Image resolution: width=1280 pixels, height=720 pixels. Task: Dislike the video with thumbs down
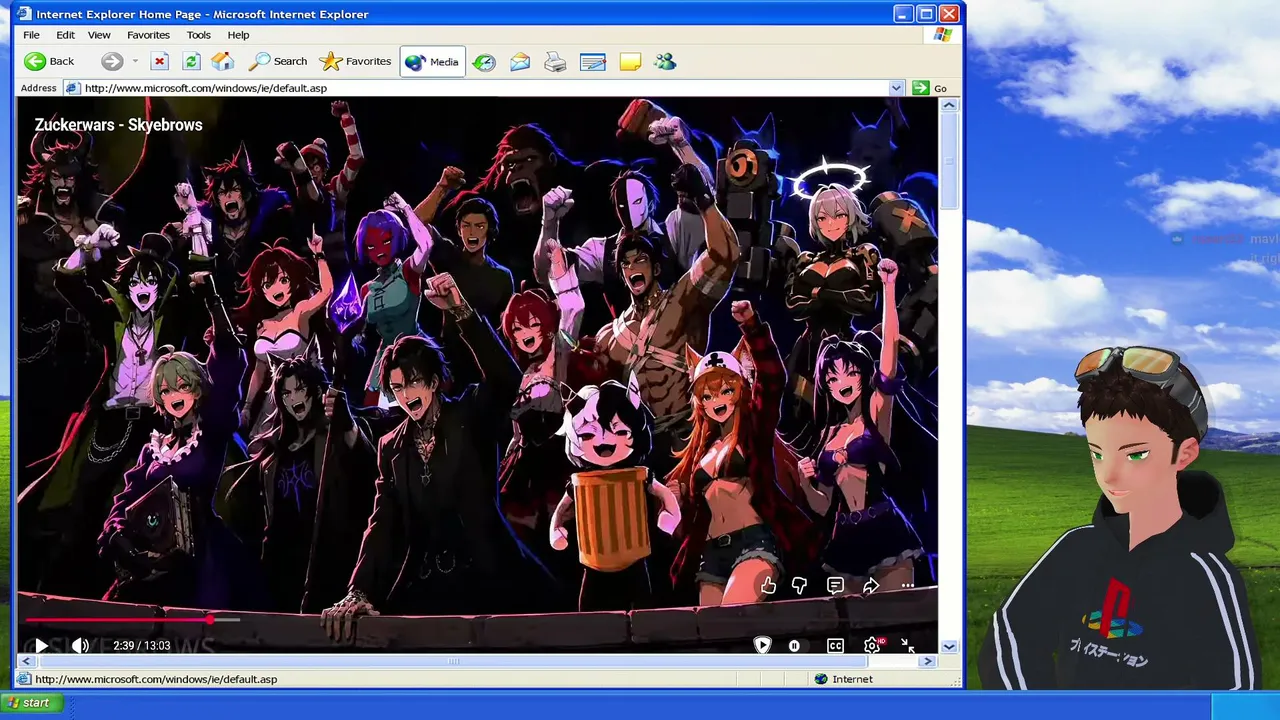coord(800,586)
